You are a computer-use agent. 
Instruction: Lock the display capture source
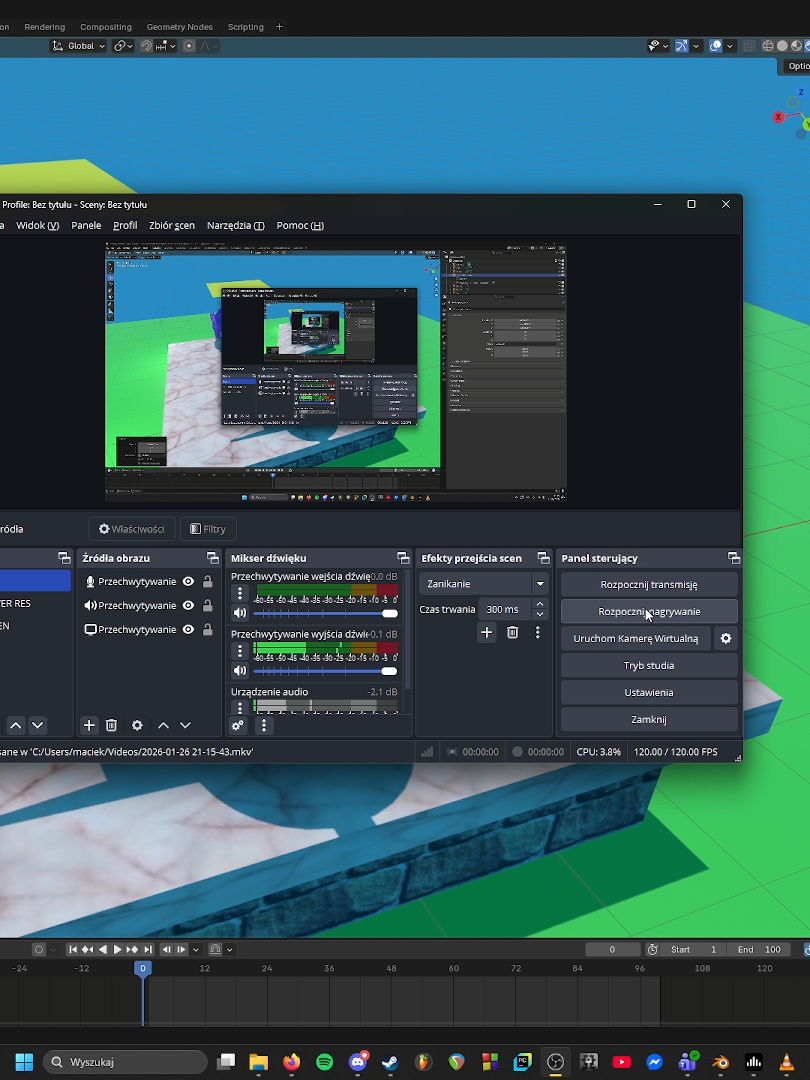pos(207,630)
